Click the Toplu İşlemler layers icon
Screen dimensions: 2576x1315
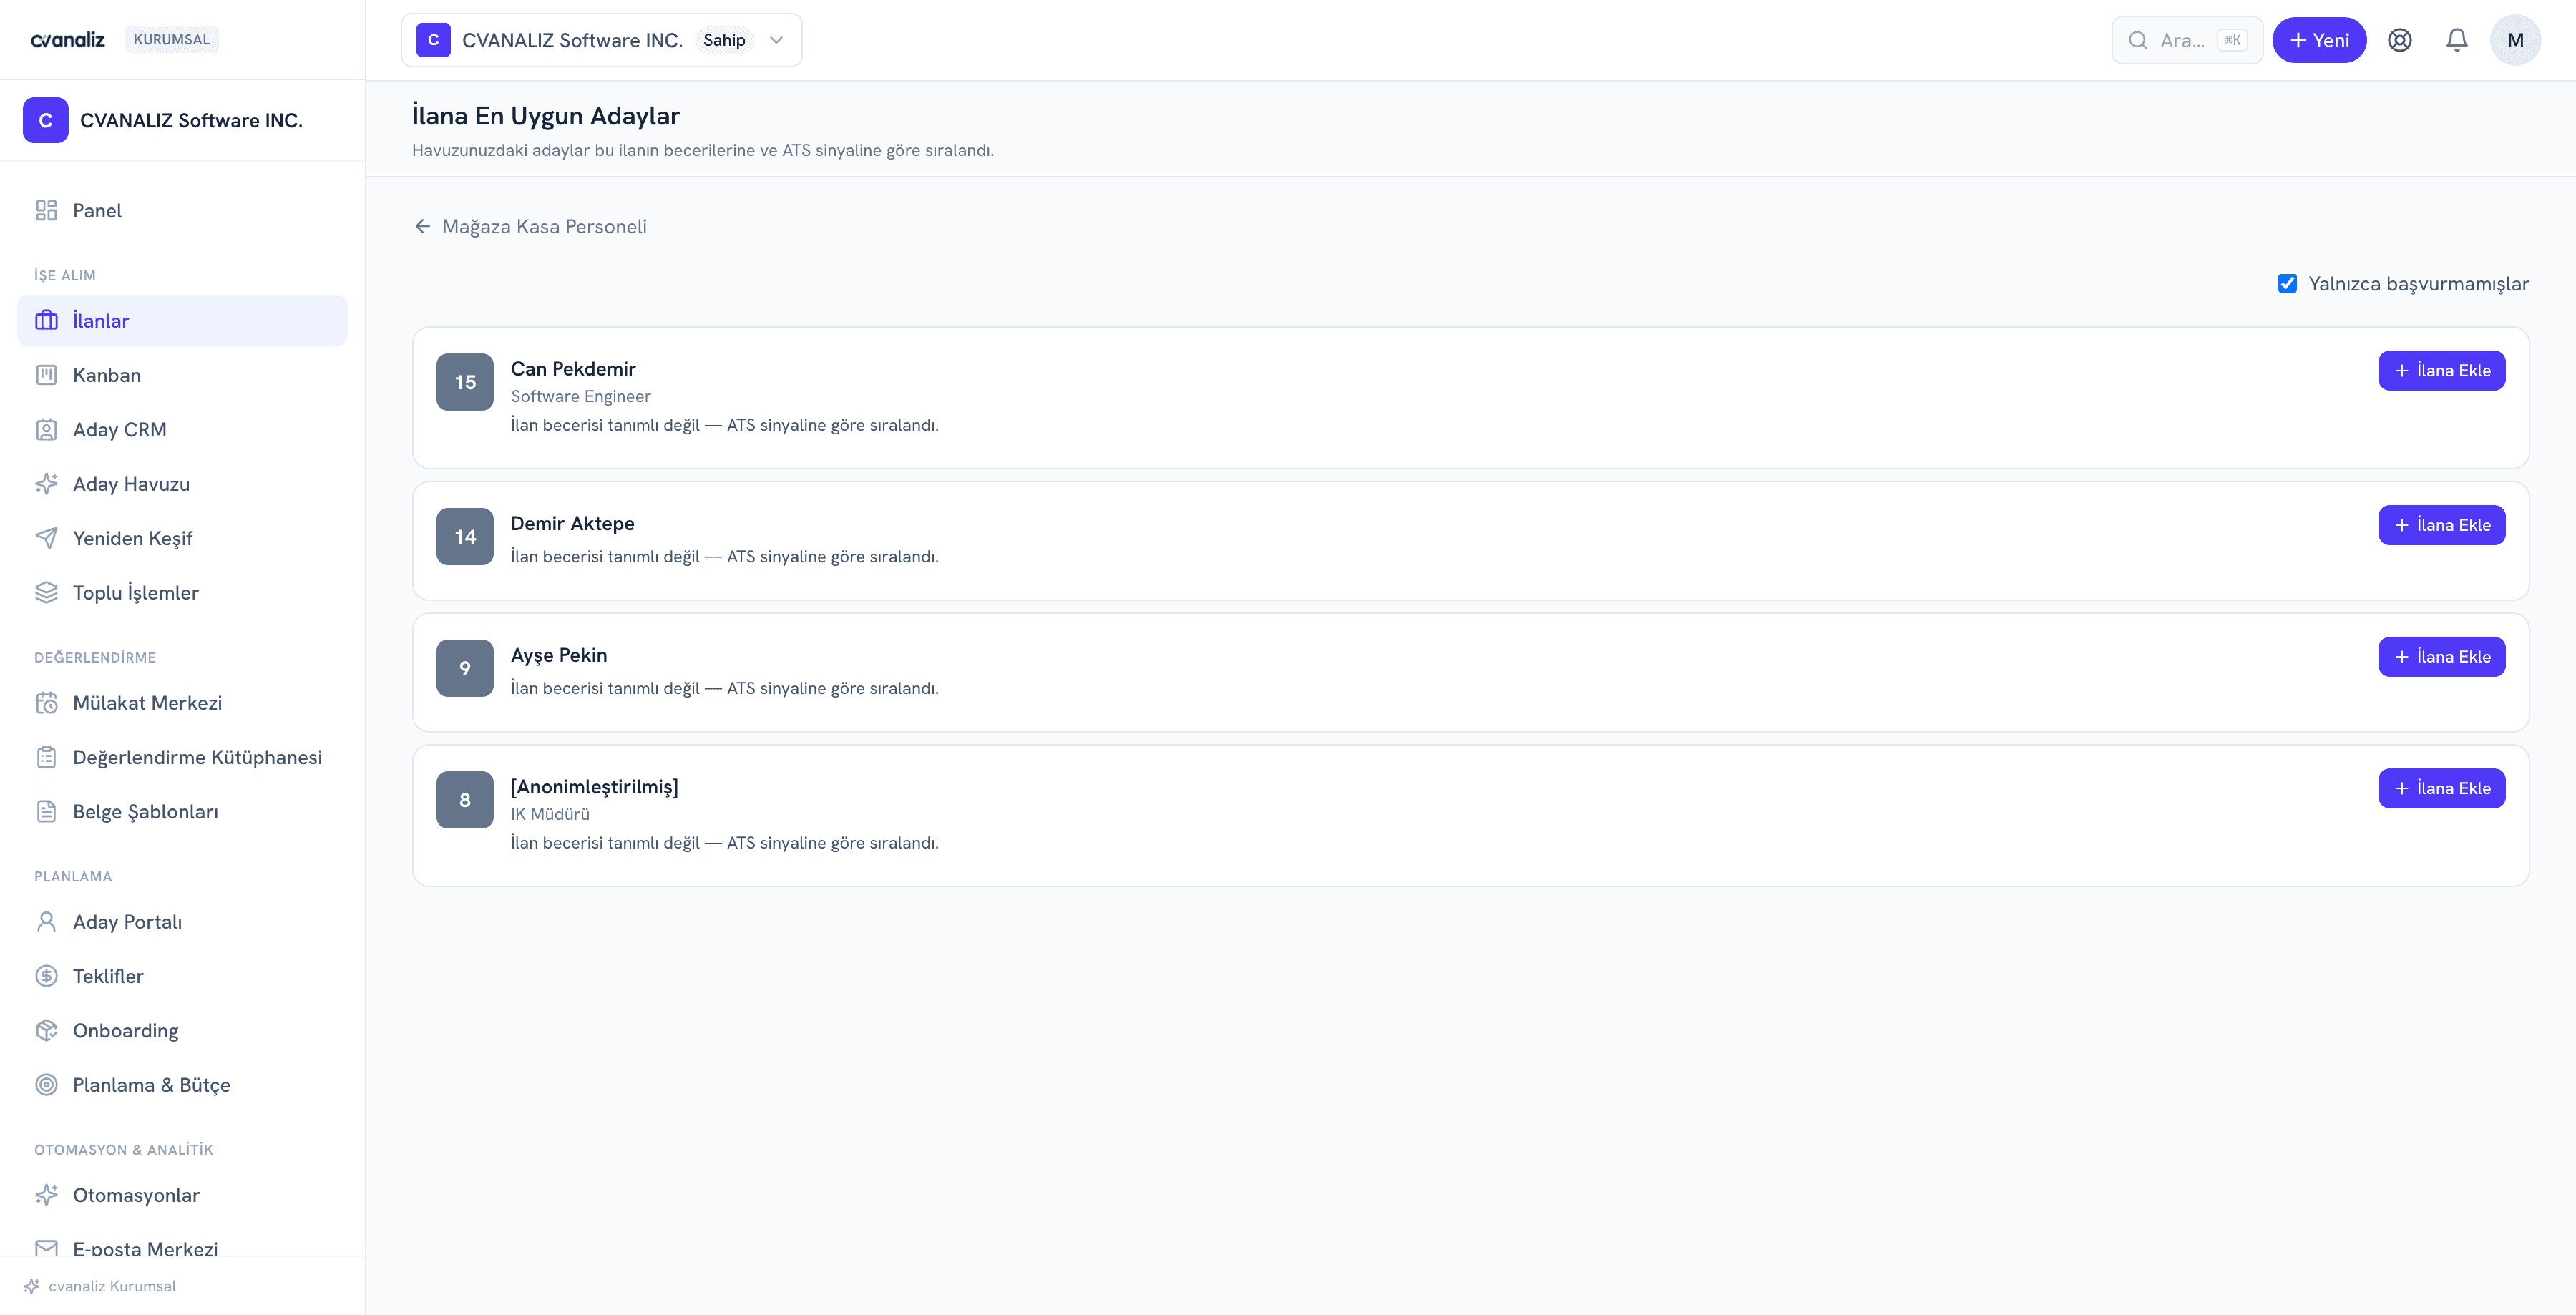pos(46,592)
